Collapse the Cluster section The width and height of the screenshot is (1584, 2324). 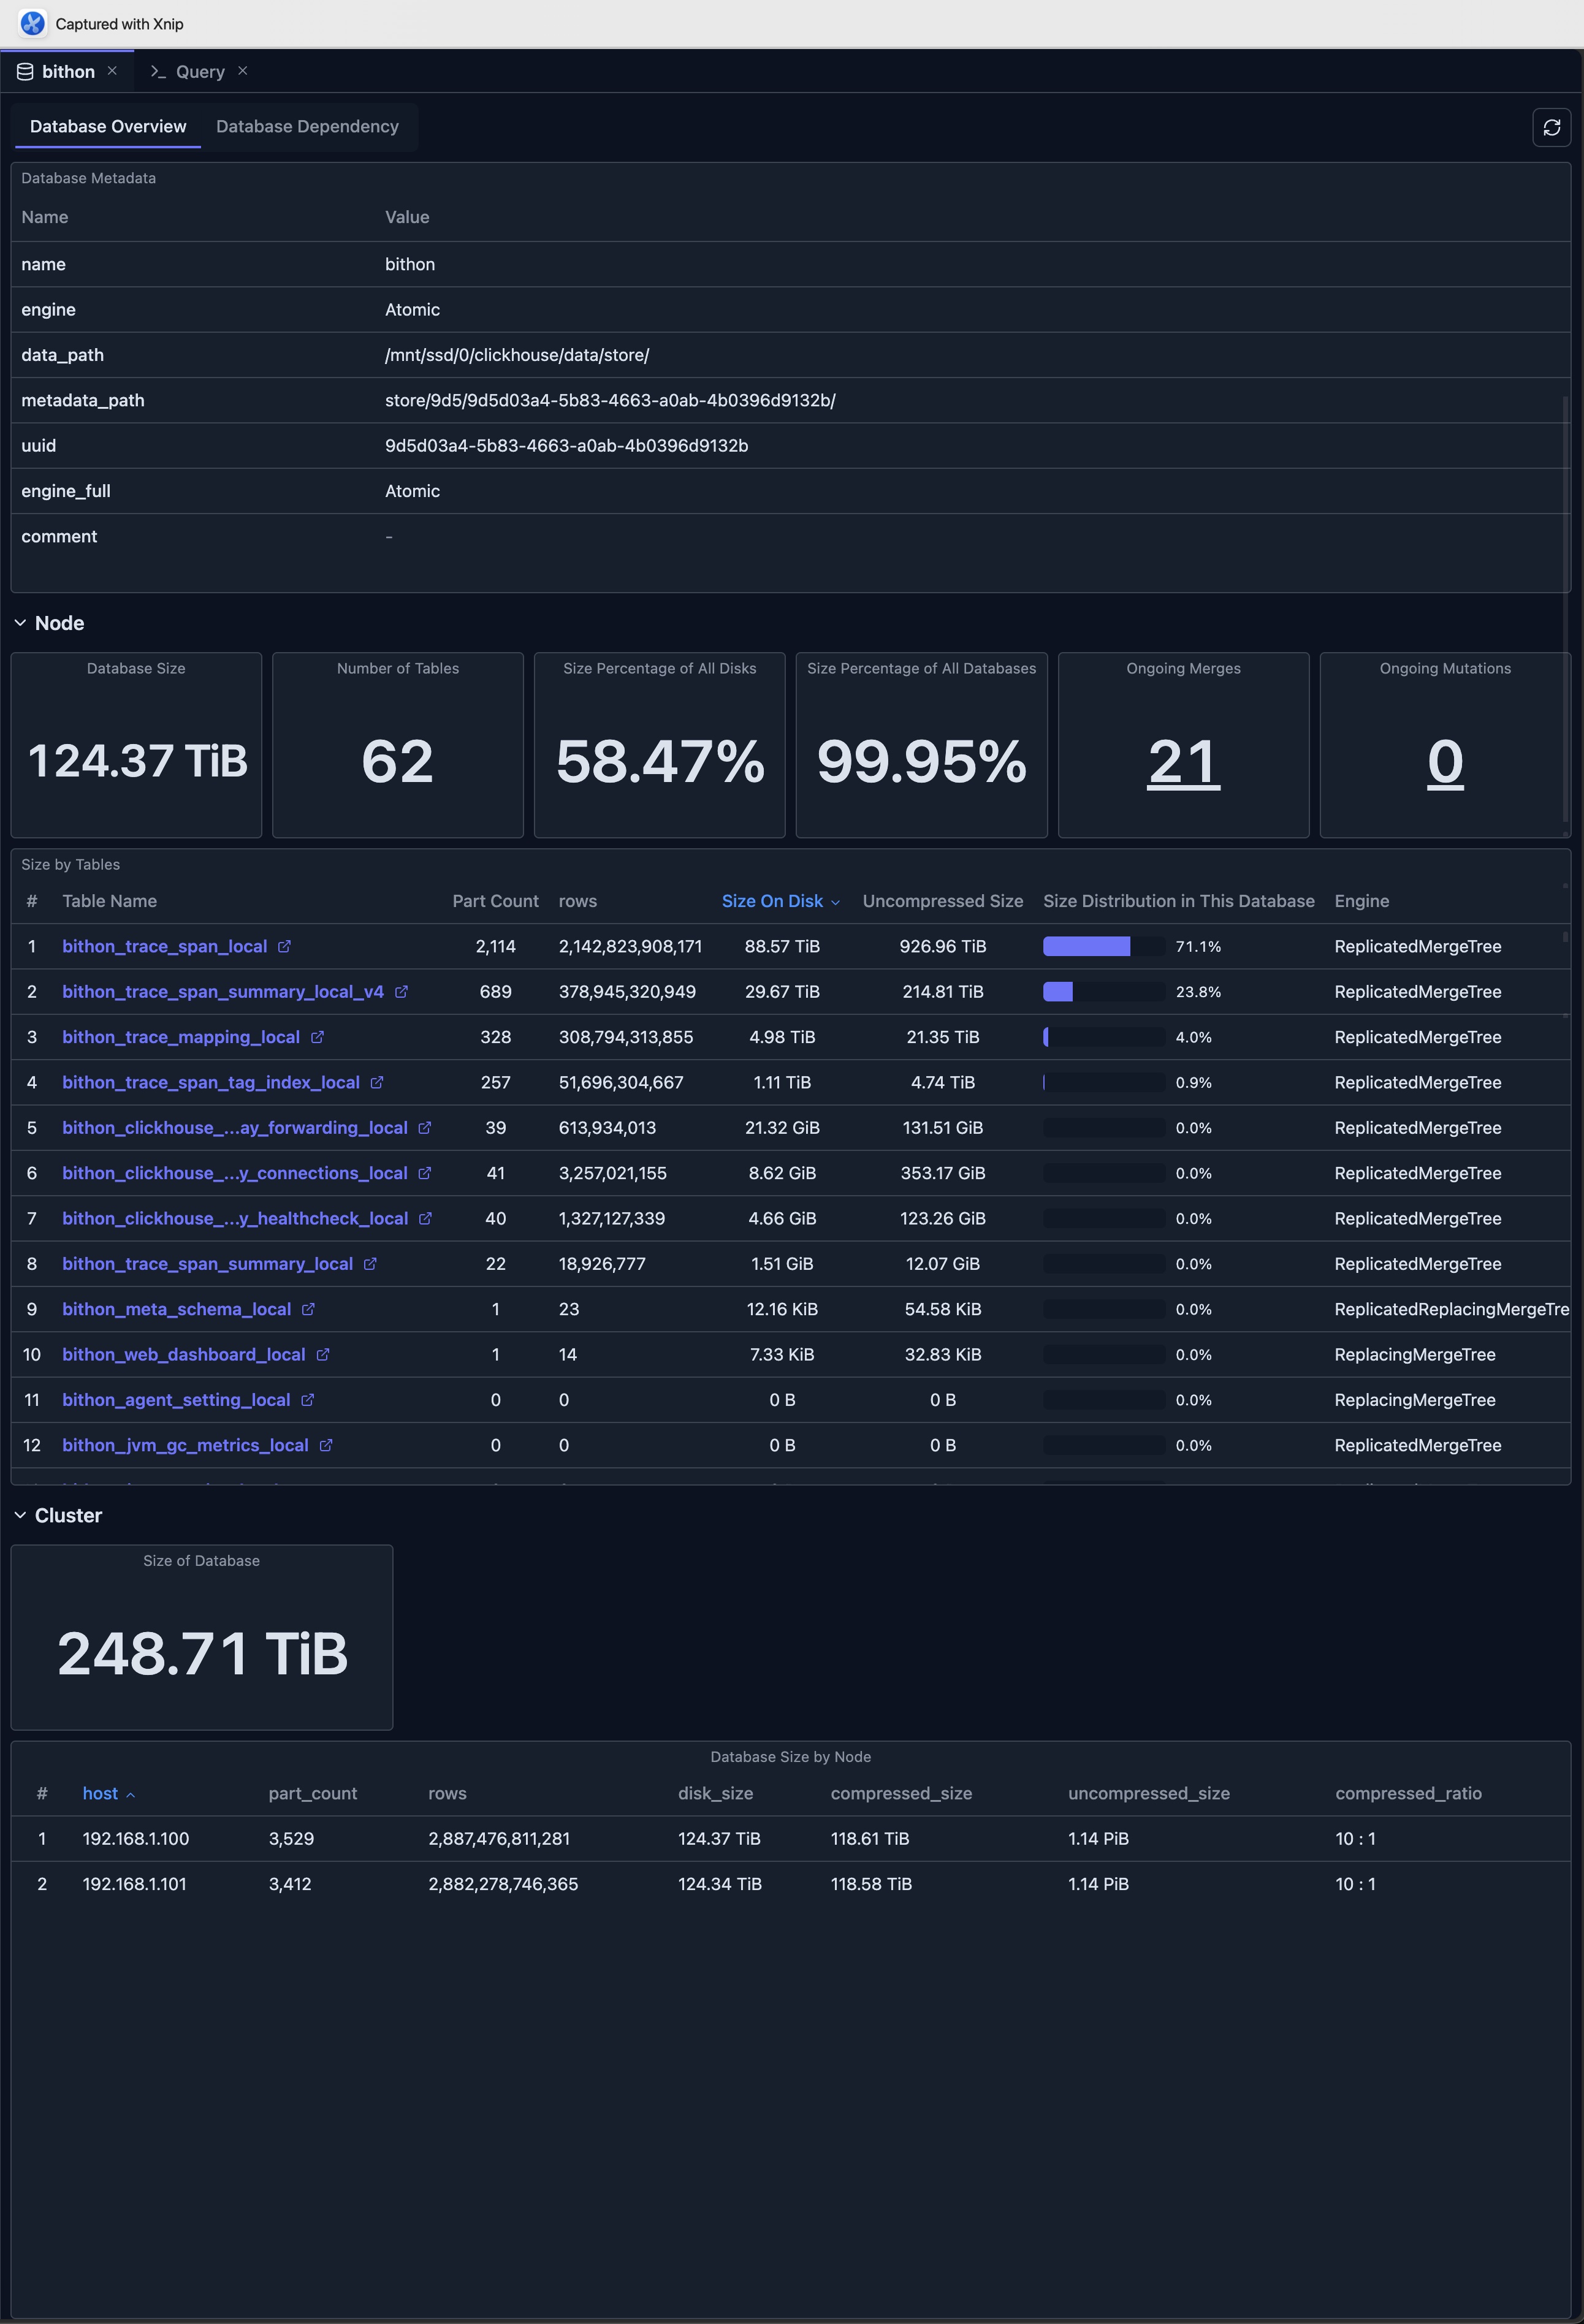click(x=20, y=1514)
